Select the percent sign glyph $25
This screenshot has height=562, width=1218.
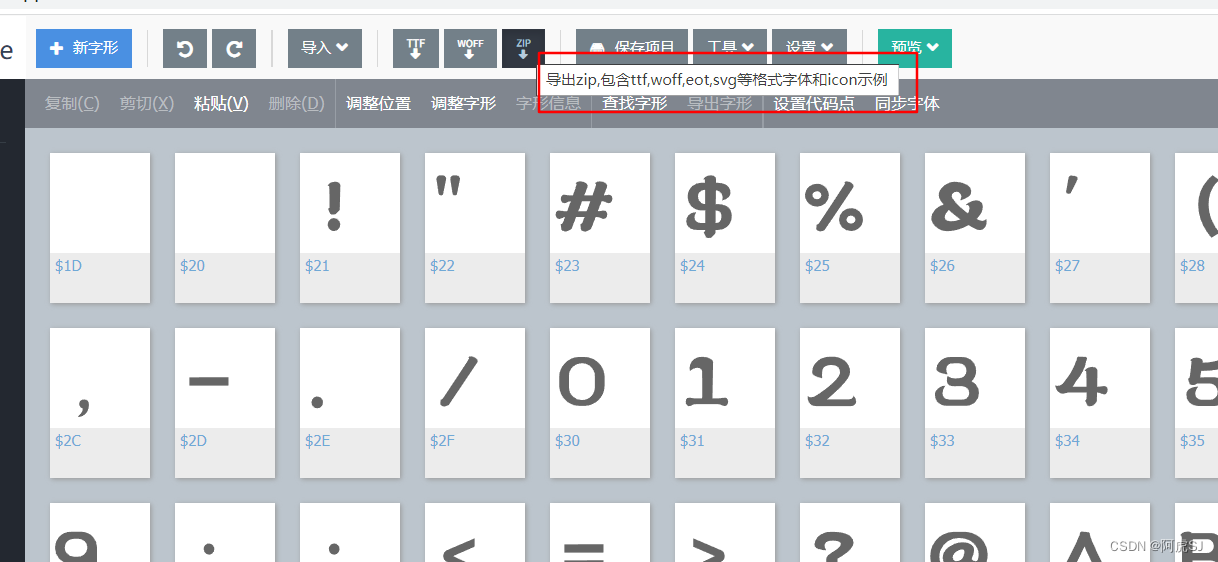(850, 228)
